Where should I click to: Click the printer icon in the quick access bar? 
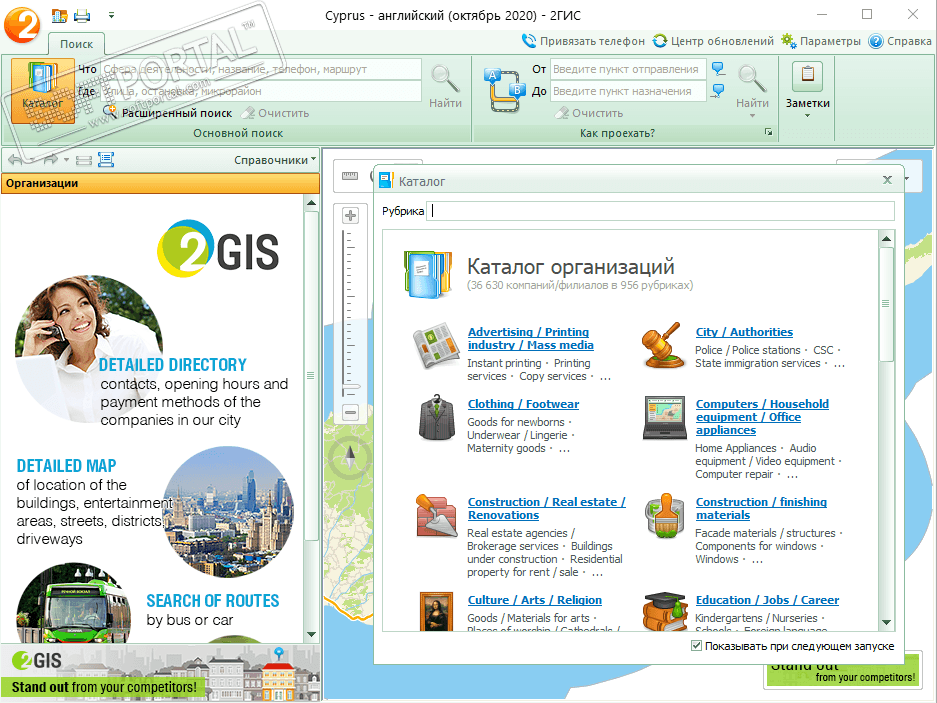tap(82, 16)
